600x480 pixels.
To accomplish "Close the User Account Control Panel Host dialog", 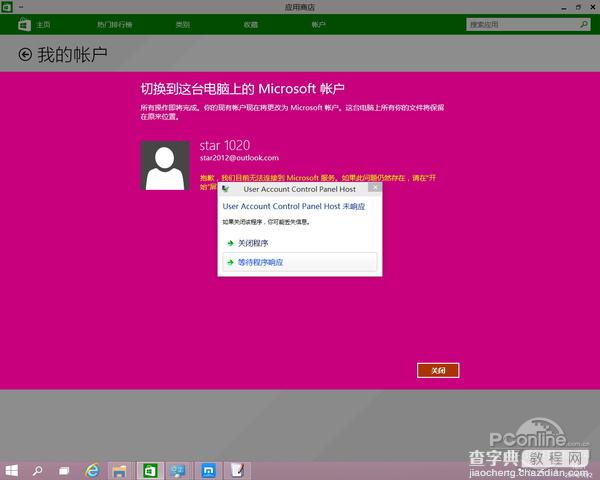I will [x=375, y=188].
